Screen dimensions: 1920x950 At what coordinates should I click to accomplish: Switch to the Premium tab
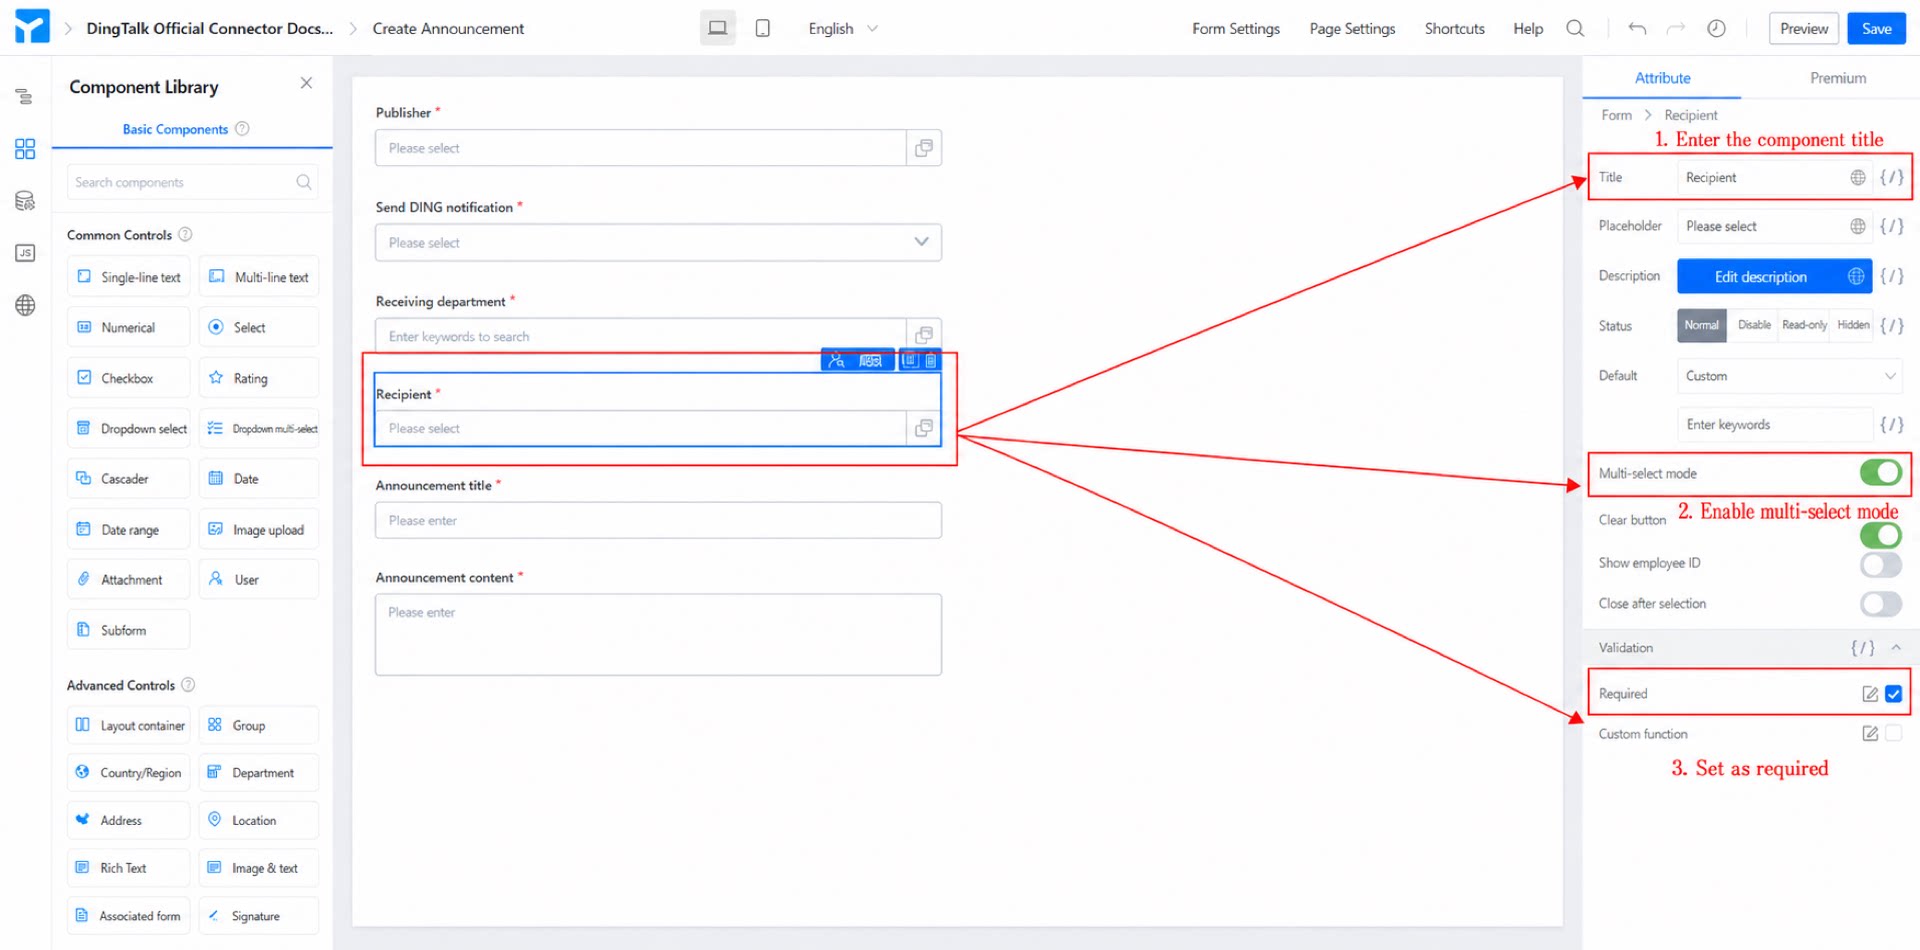[x=1837, y=78]
